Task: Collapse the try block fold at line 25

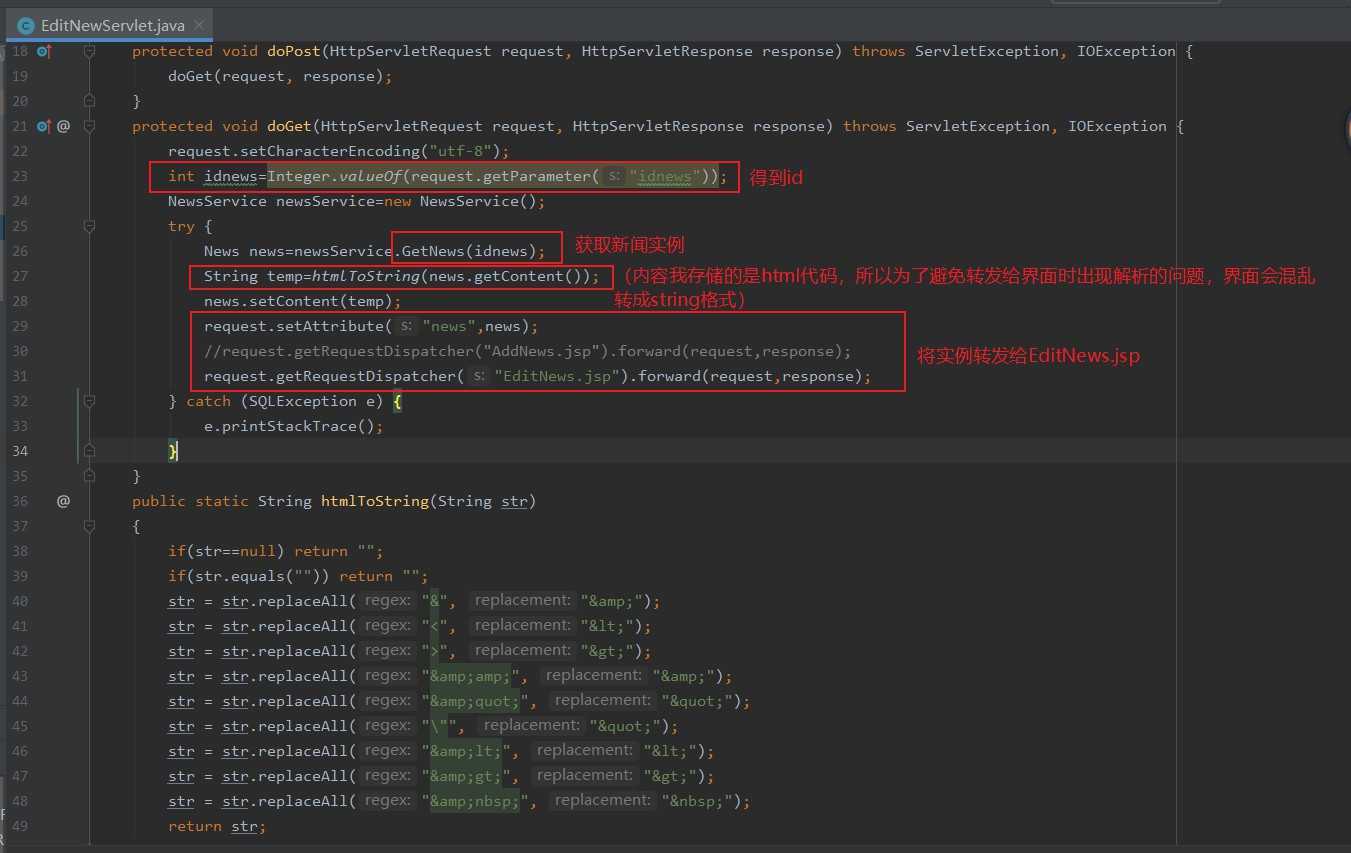Action: point(89,226)
